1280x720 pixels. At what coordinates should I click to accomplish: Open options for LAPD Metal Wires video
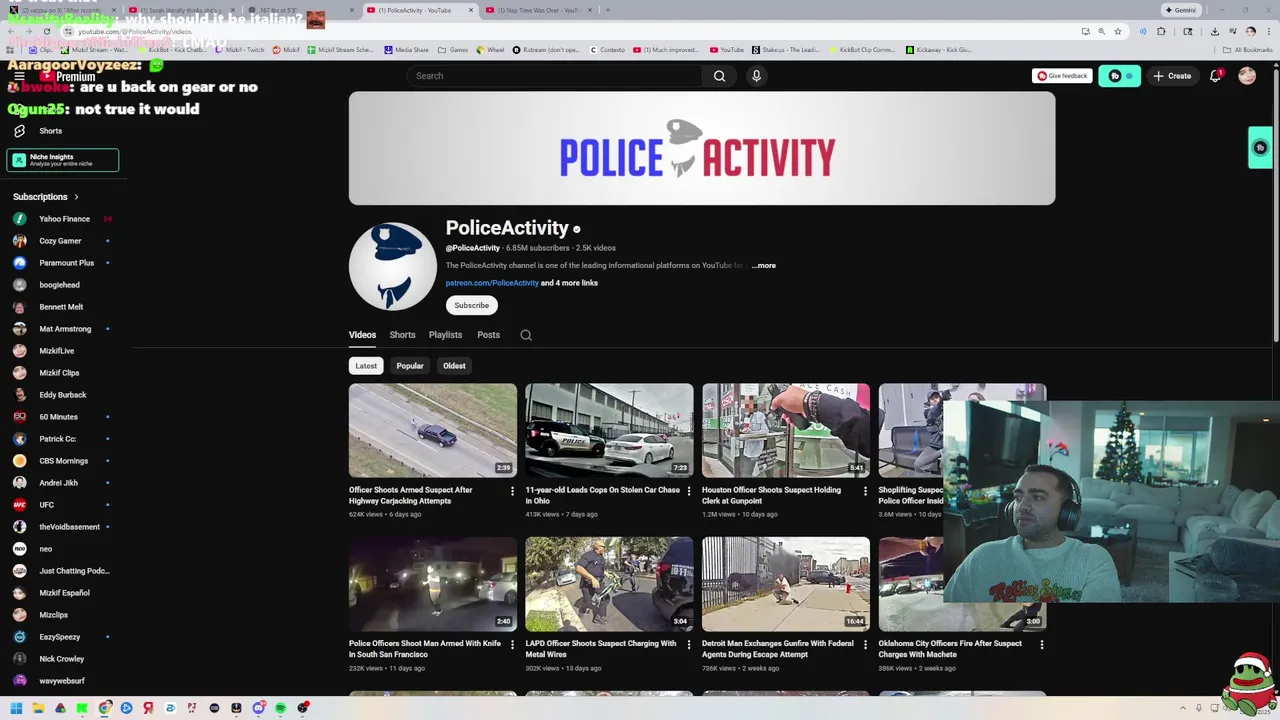(688, 645)
